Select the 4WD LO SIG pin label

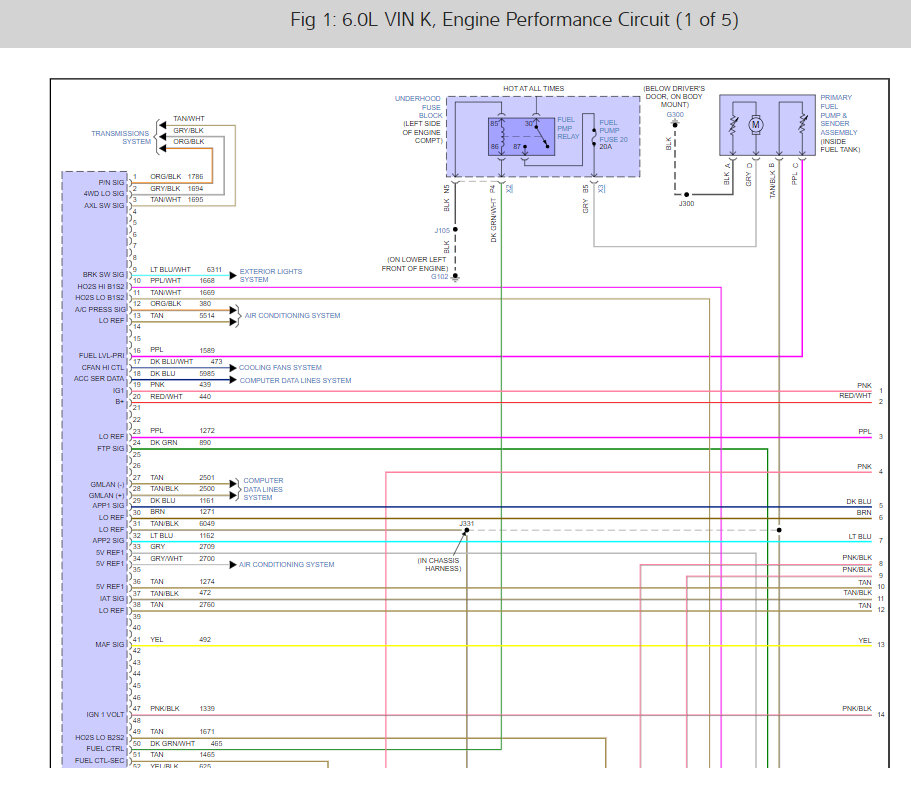tap(104, 194)
